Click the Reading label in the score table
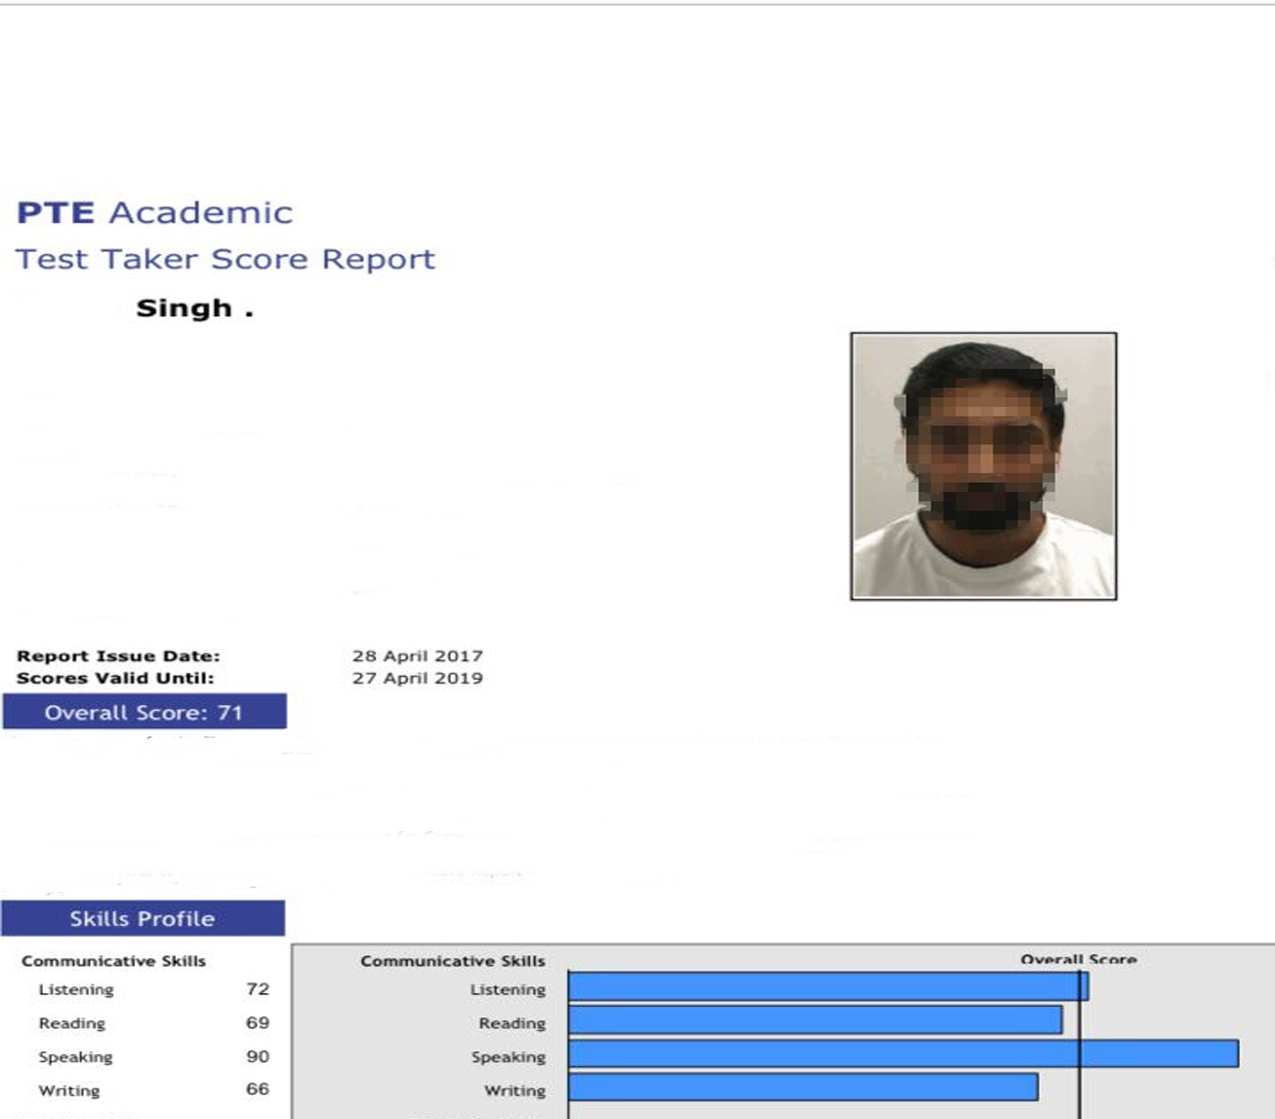This screenshot has height=1119, width=1275. [71, 1024]
